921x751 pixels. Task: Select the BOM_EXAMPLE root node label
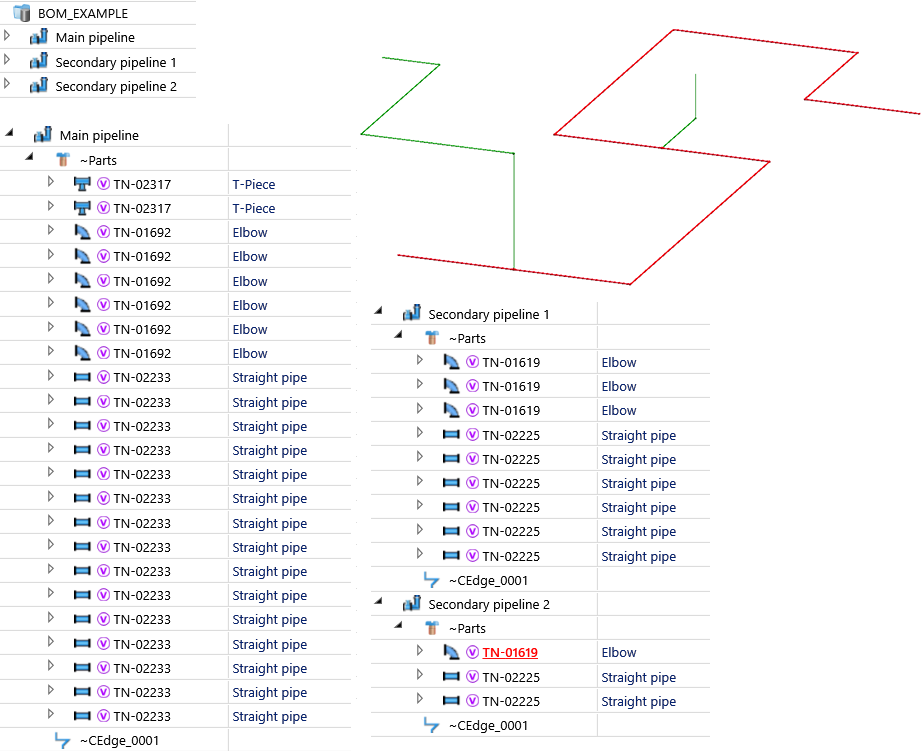(83, 14)
